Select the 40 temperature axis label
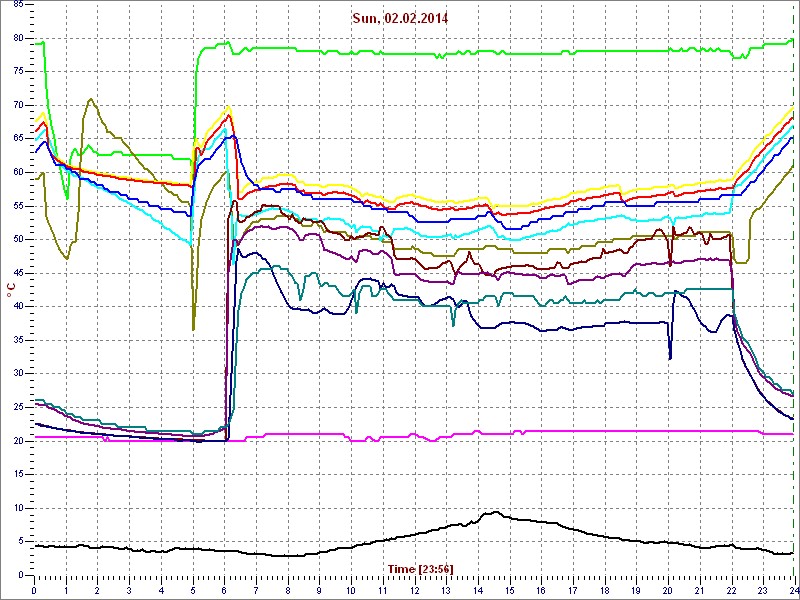Image resolution: width=800 pixels, height=600 pixels. coord(17,307)
